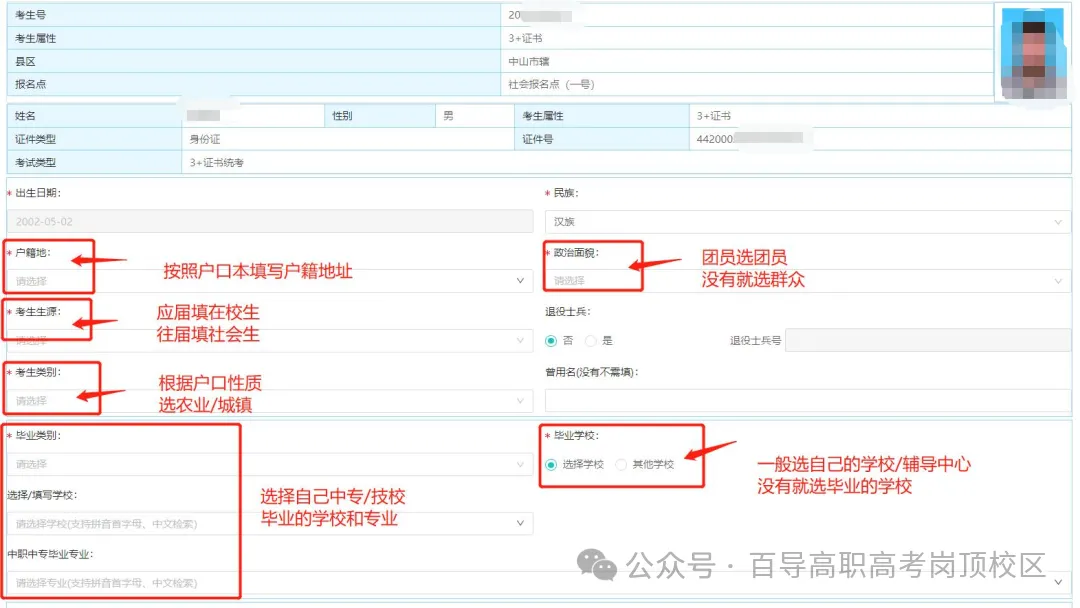
Task: Select 是 for 退役士兵
Action: (590, 341)
